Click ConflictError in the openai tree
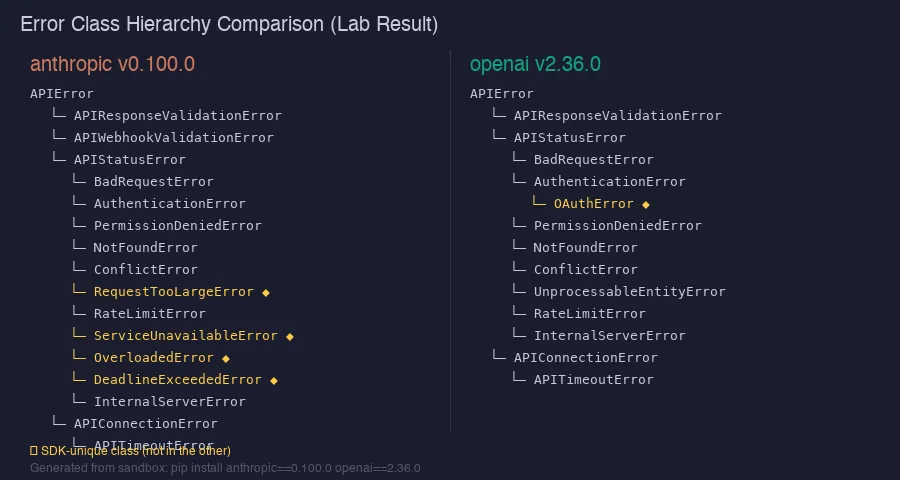 585,269
